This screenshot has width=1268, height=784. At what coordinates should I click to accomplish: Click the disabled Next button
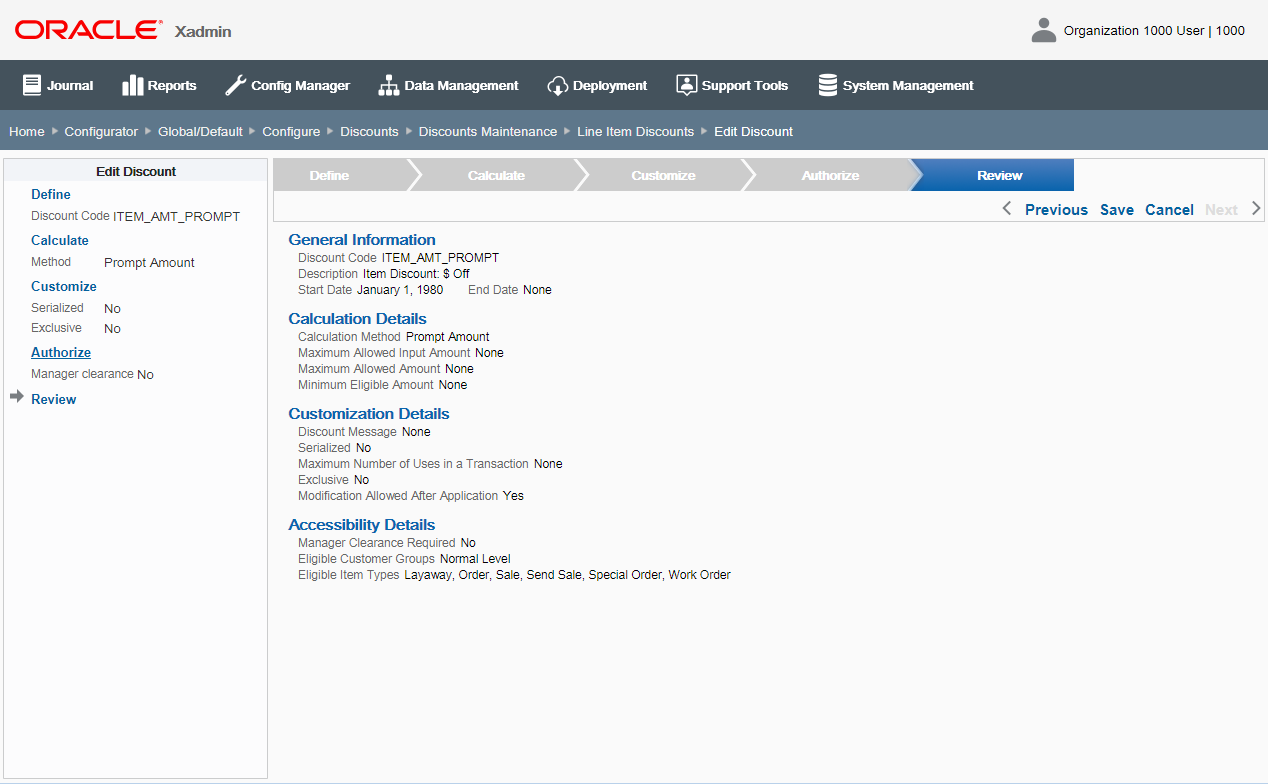pyautogui.click(x=1221, y=209)
